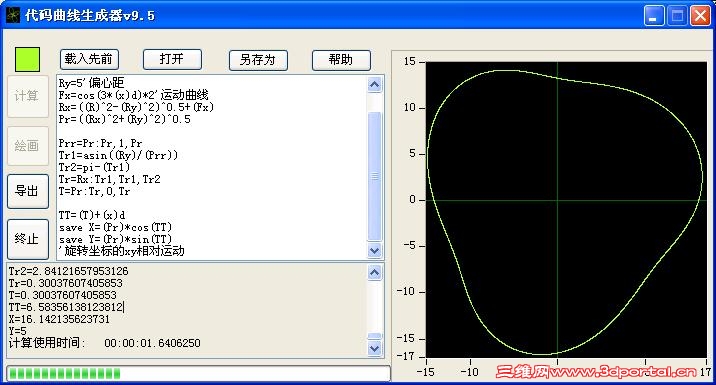Click the green progress bar
The image size is (716, 385).
[x=198, y=373]
